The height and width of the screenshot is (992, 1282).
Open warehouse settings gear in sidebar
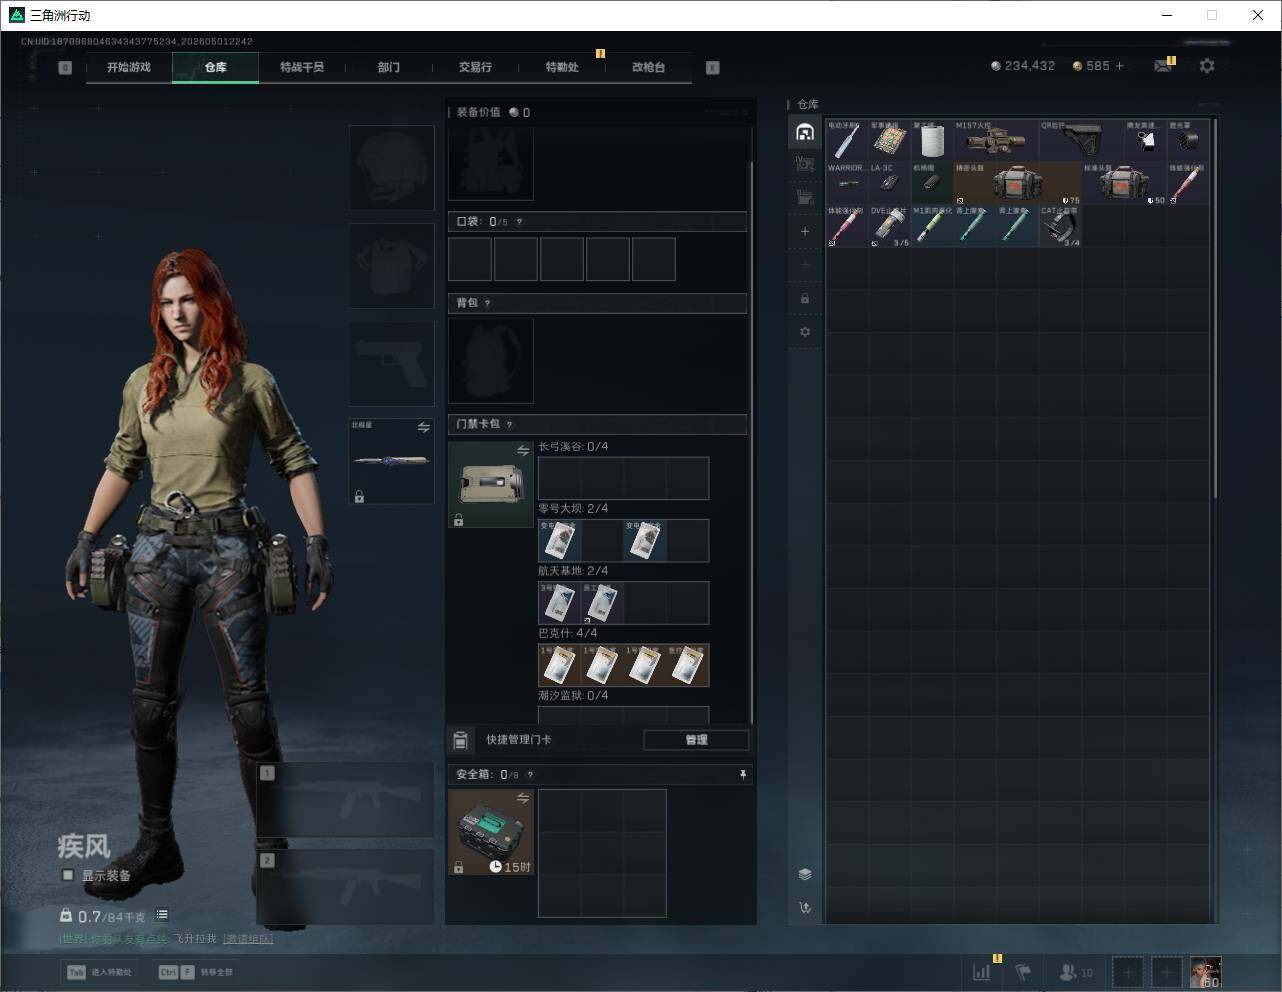805,332
